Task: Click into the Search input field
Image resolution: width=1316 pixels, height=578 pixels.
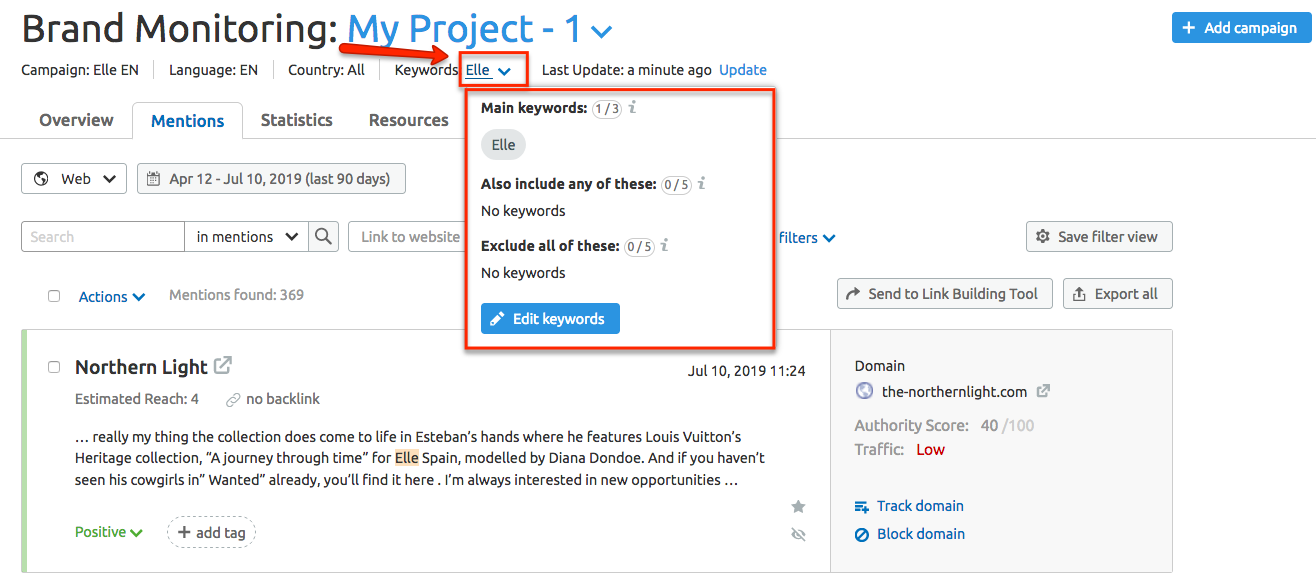Action: [x=103, y=237]
